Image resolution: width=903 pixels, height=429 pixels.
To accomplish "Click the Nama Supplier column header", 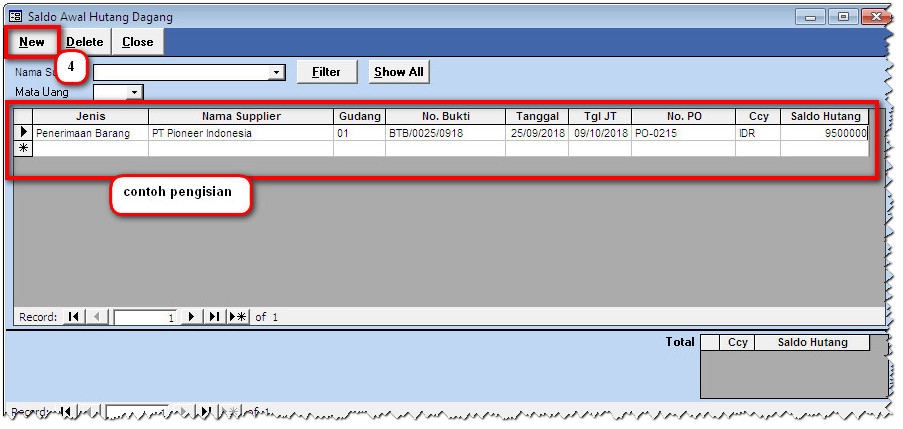I will coord(240,116).
